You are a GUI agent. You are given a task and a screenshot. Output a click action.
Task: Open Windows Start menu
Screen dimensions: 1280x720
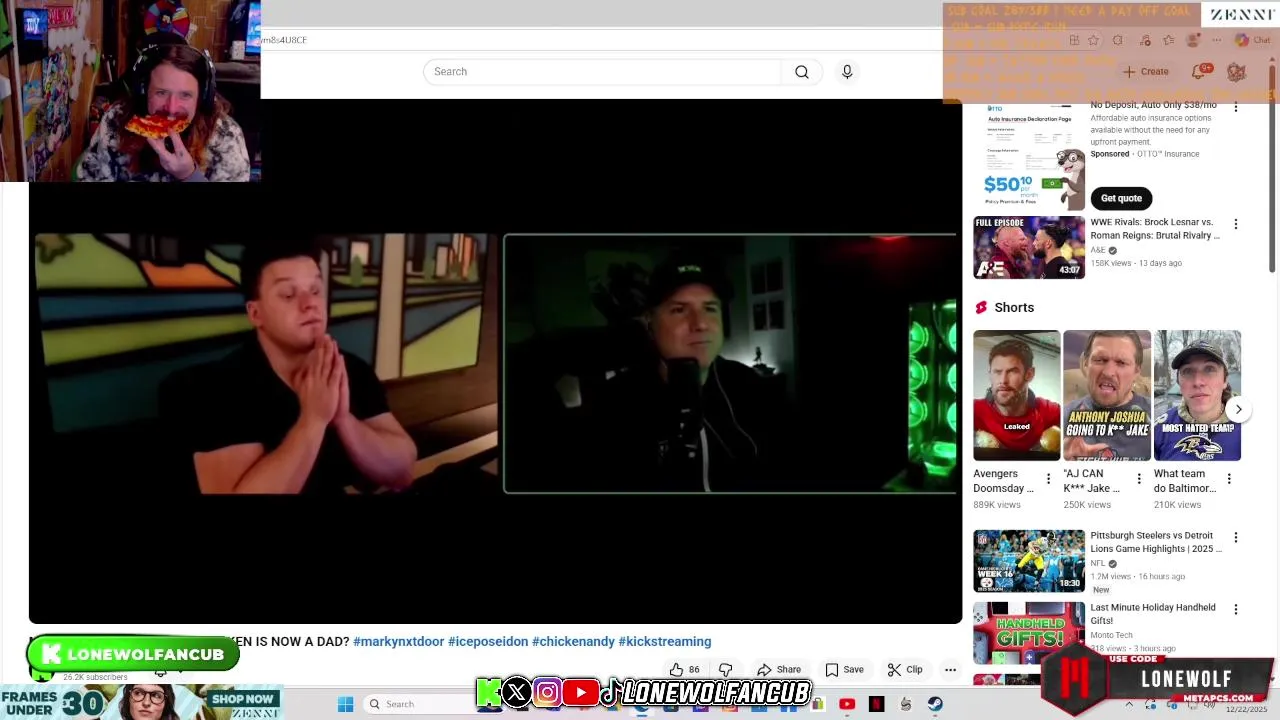345,704
